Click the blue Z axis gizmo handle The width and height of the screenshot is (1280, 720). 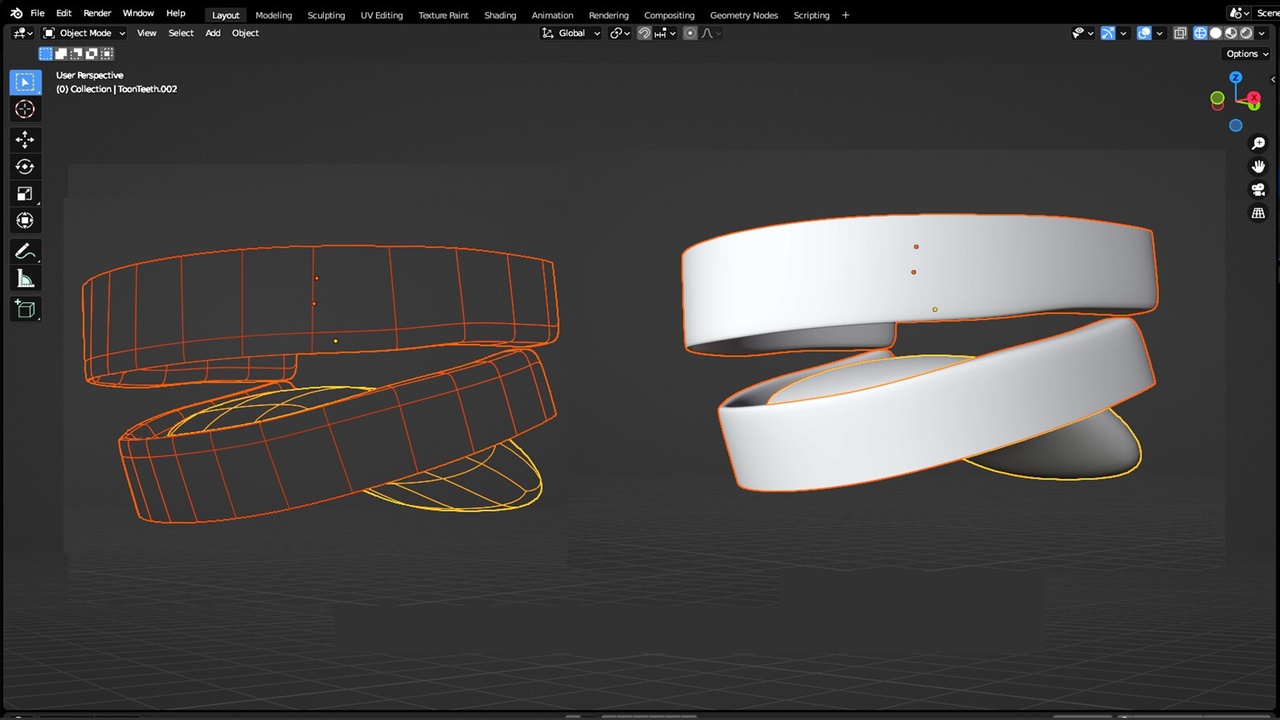(x=1236, y=77)
